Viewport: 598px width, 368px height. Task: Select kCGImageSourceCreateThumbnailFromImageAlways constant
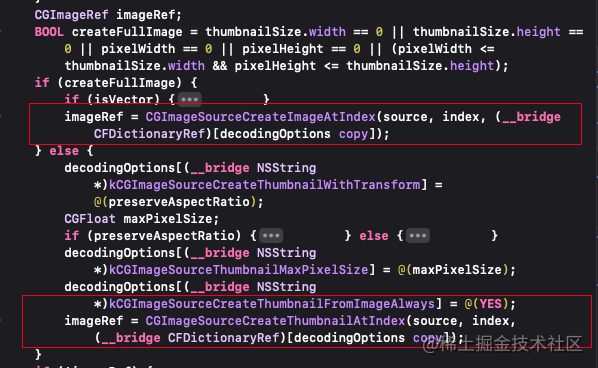point(272,304)
